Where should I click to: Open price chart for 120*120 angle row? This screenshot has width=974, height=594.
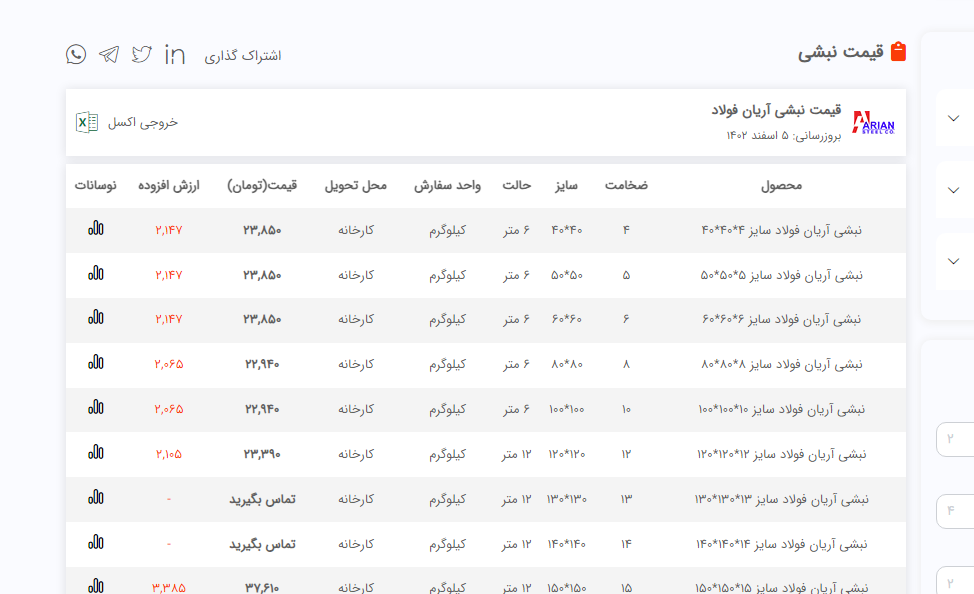96,453
